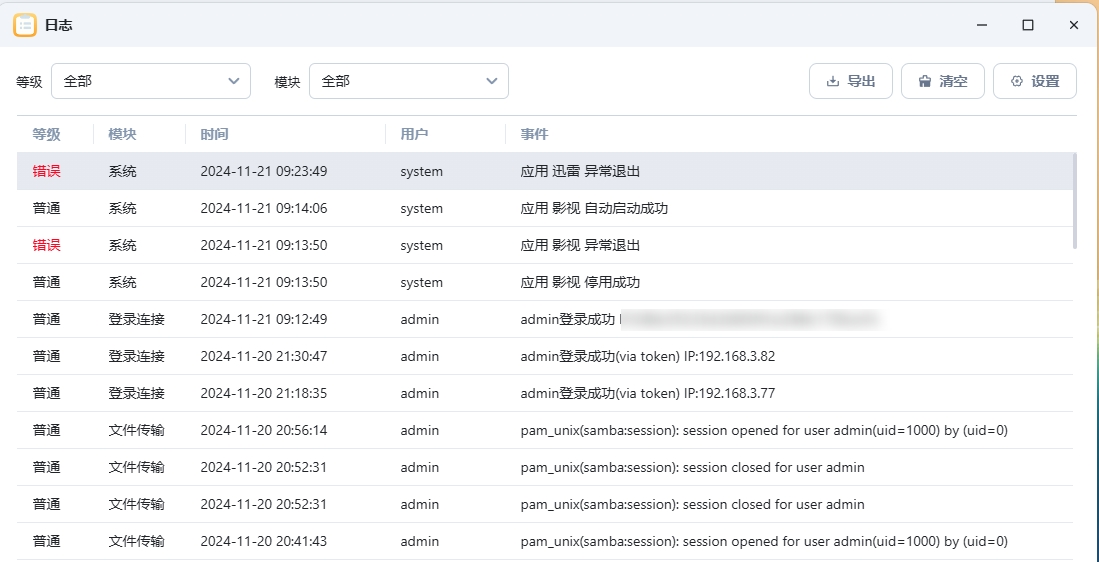Viewport: 1099px width, 562px height.
Task: Select the 应用 迅雷 异常退出 event
Action: click(580, 171)
